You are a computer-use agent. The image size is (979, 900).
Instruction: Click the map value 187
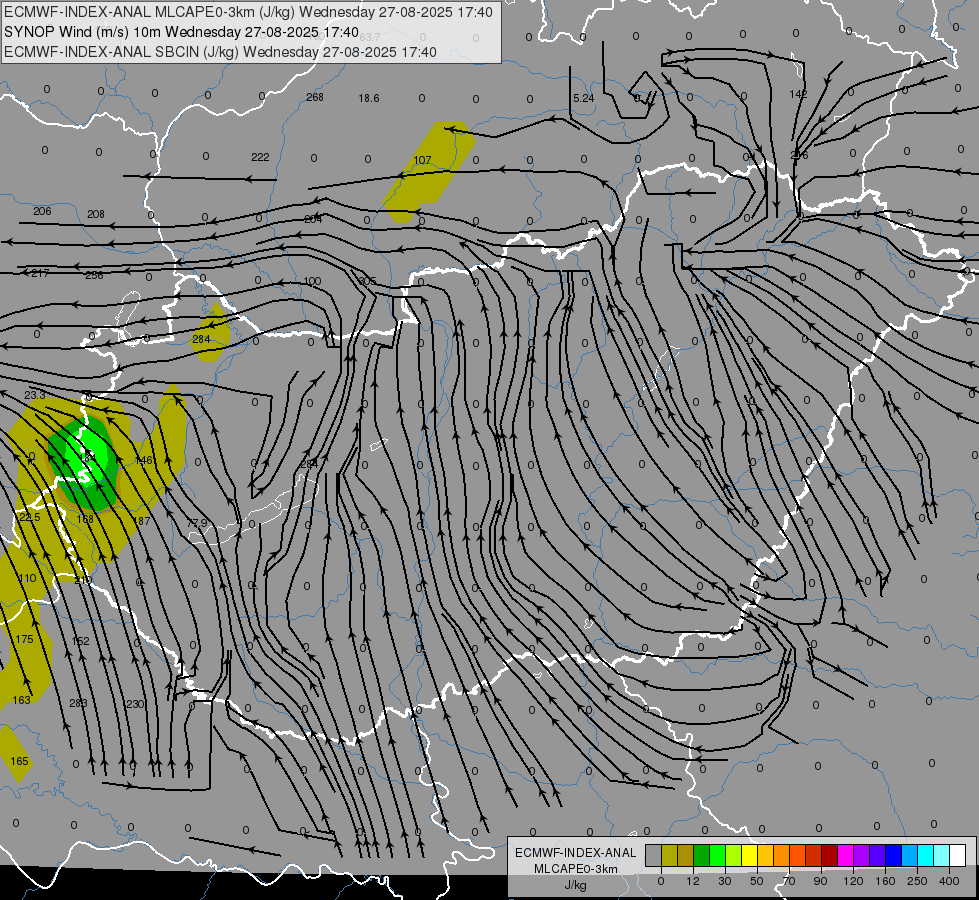click(x=141, y=520)
